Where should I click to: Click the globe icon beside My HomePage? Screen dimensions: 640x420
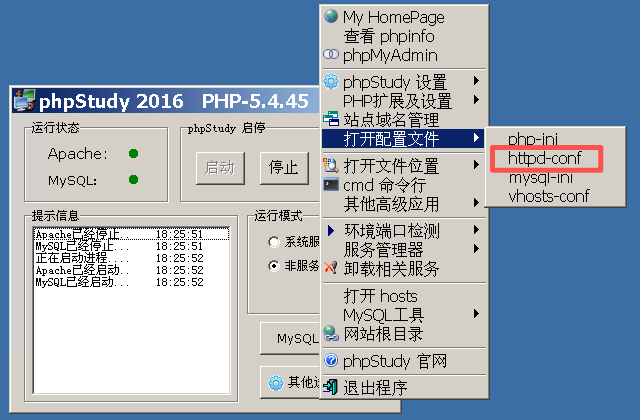tap(331, 16)
